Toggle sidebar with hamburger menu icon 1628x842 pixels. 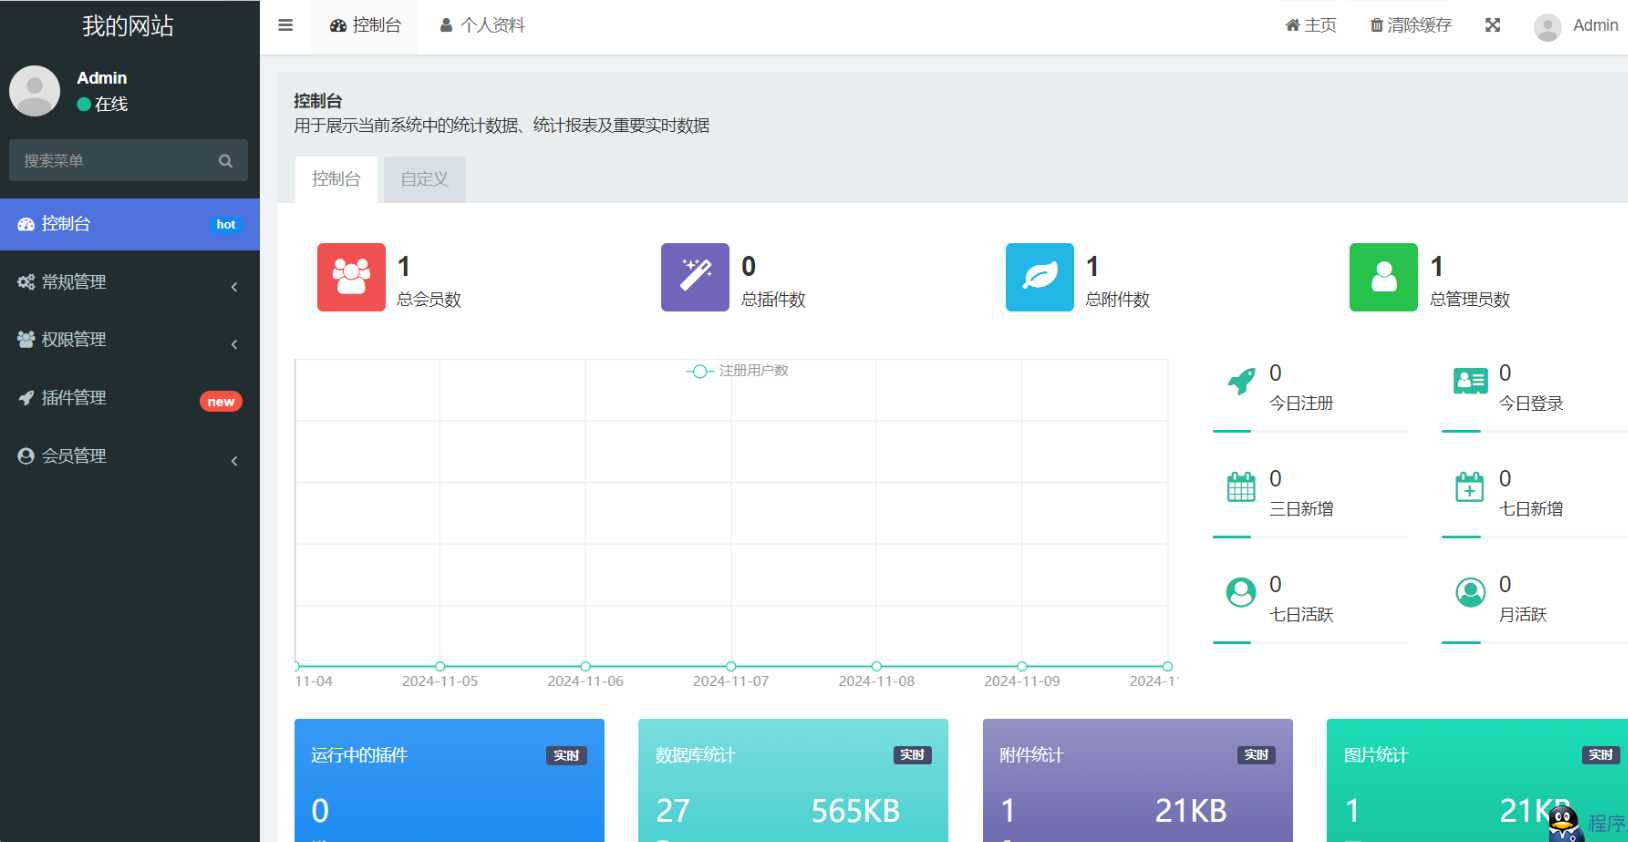coord(285,25)
